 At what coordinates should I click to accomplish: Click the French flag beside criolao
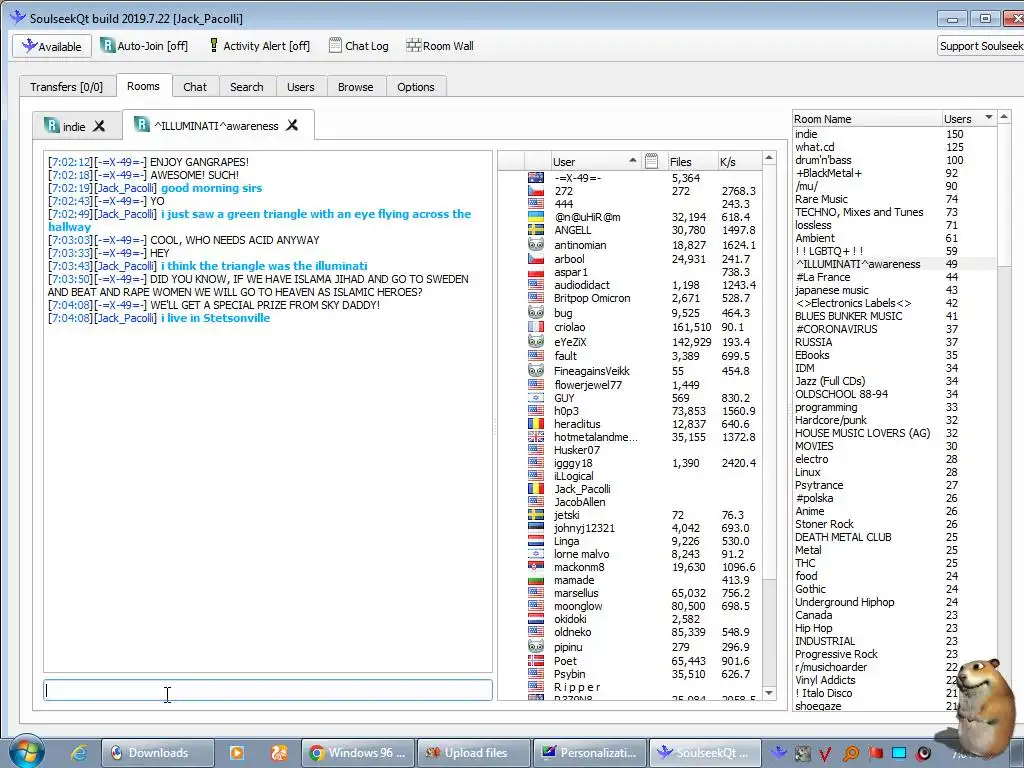click(x=536, y=327)
